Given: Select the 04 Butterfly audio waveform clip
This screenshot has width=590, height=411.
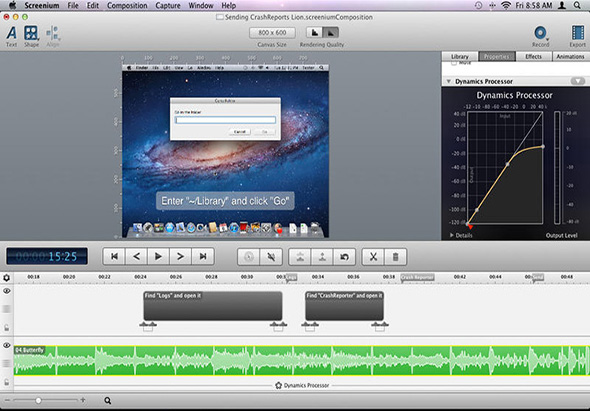Looking at the screenshot, I should (301, 361).
